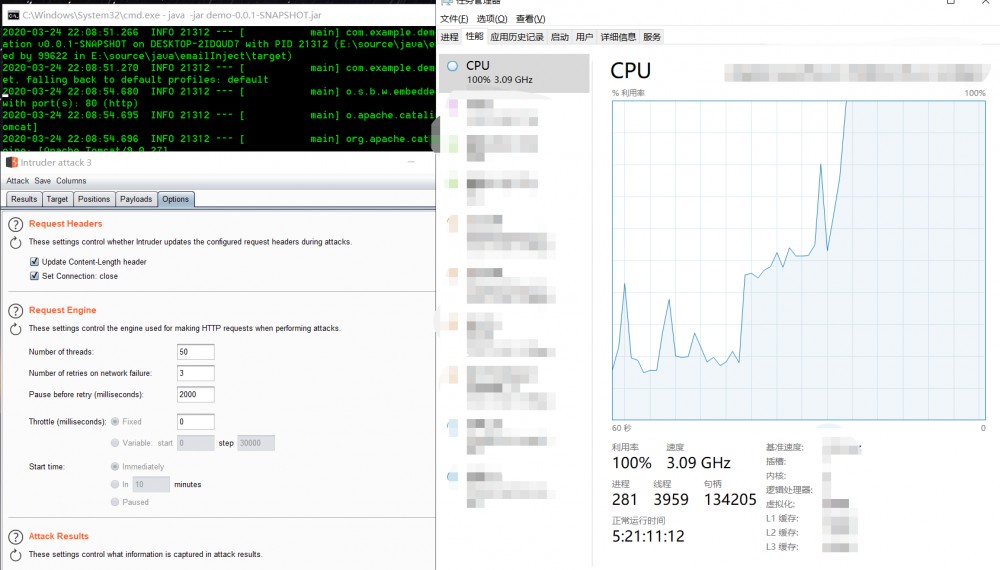Click the Burp Intruder attack window icon
Image resolution: width=1000 pixels, height=570 pixels.
[11, 163]
